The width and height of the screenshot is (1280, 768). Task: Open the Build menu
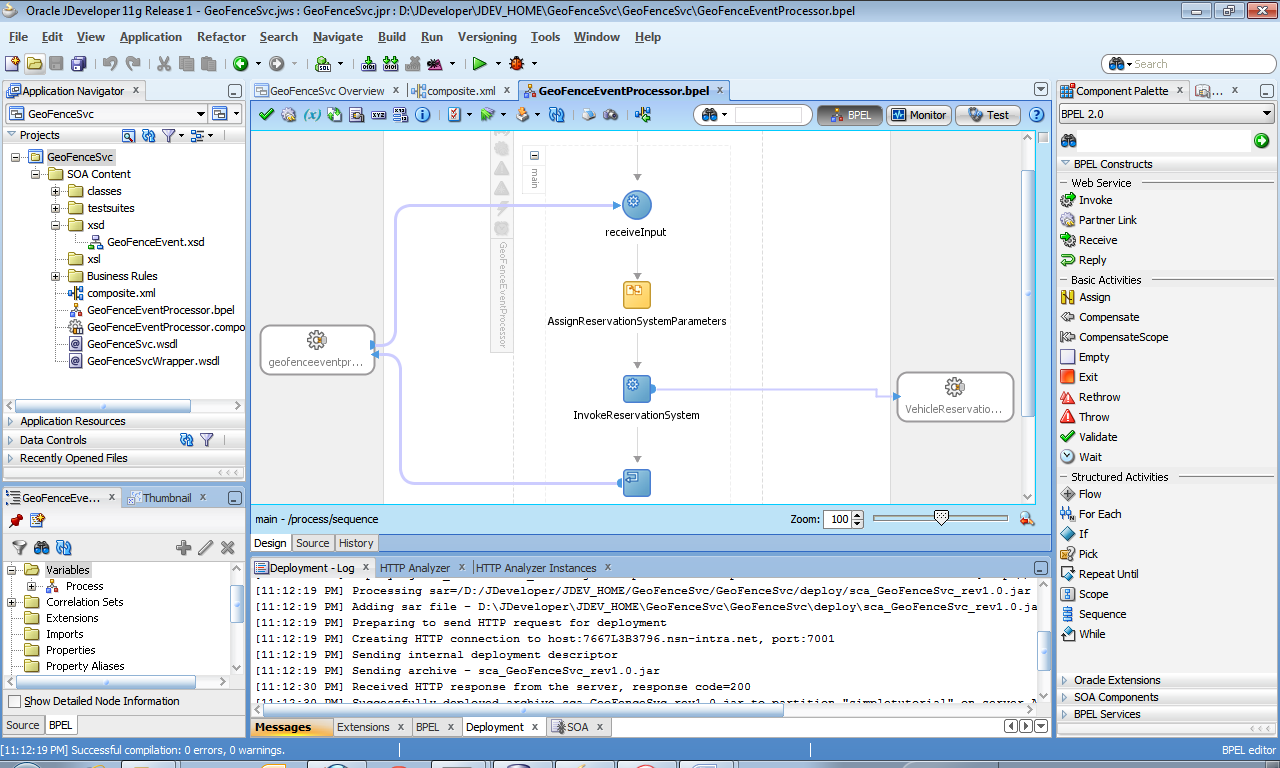tap(392, 37)
